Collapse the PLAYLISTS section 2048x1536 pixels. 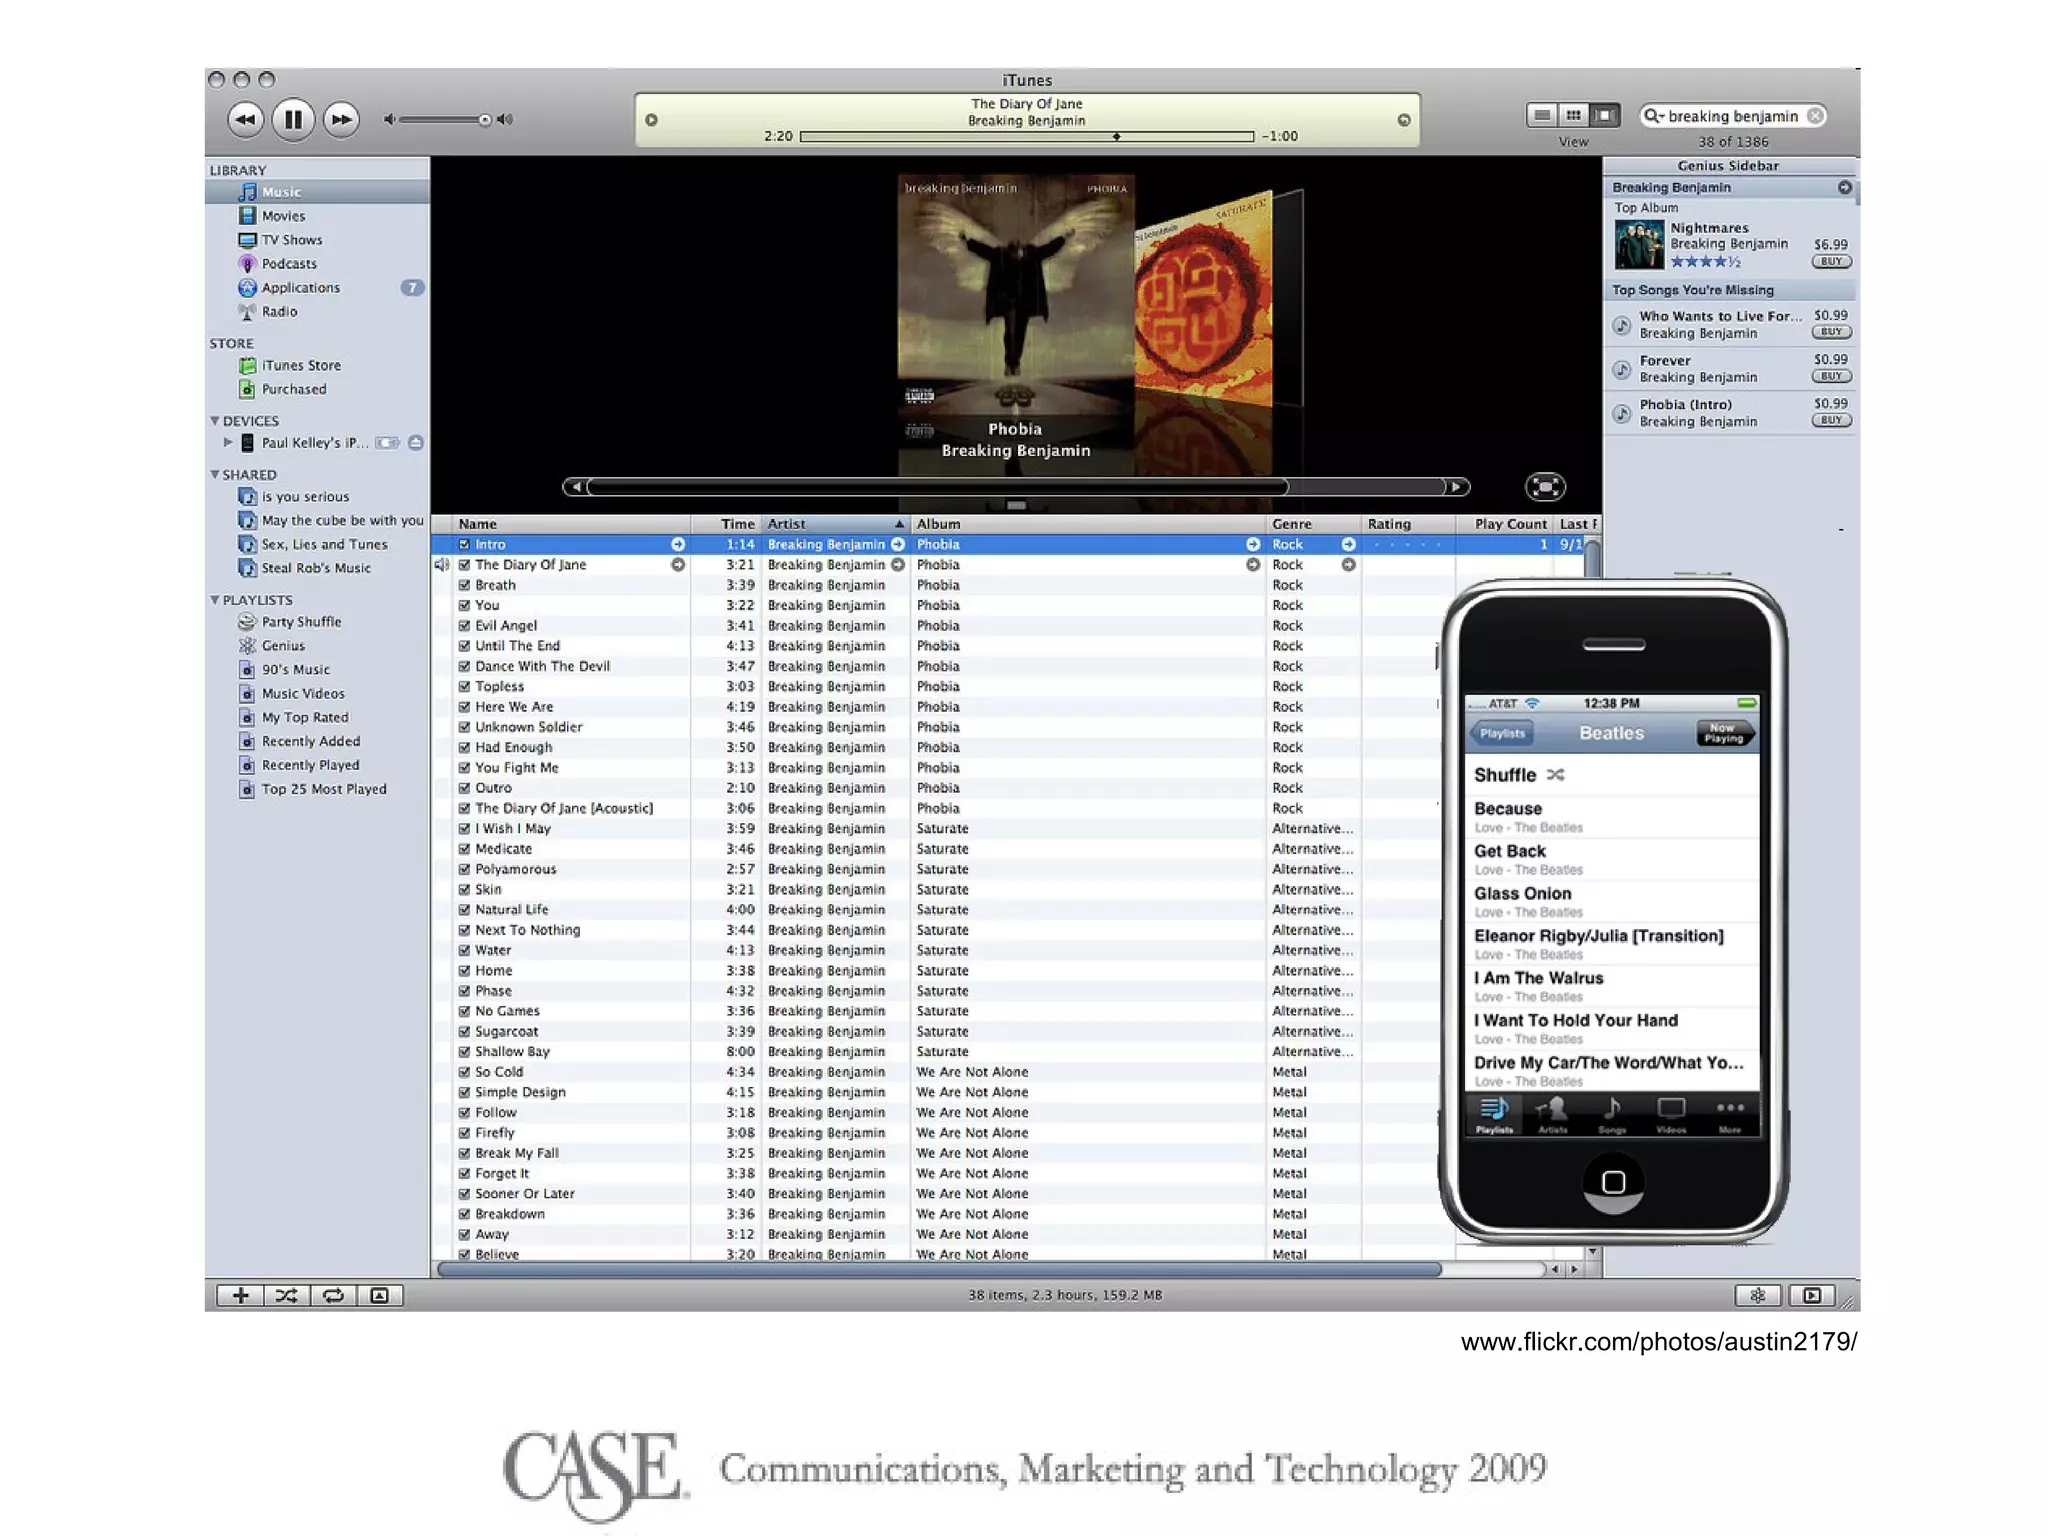pyautogui.click(x=214, y=600)
